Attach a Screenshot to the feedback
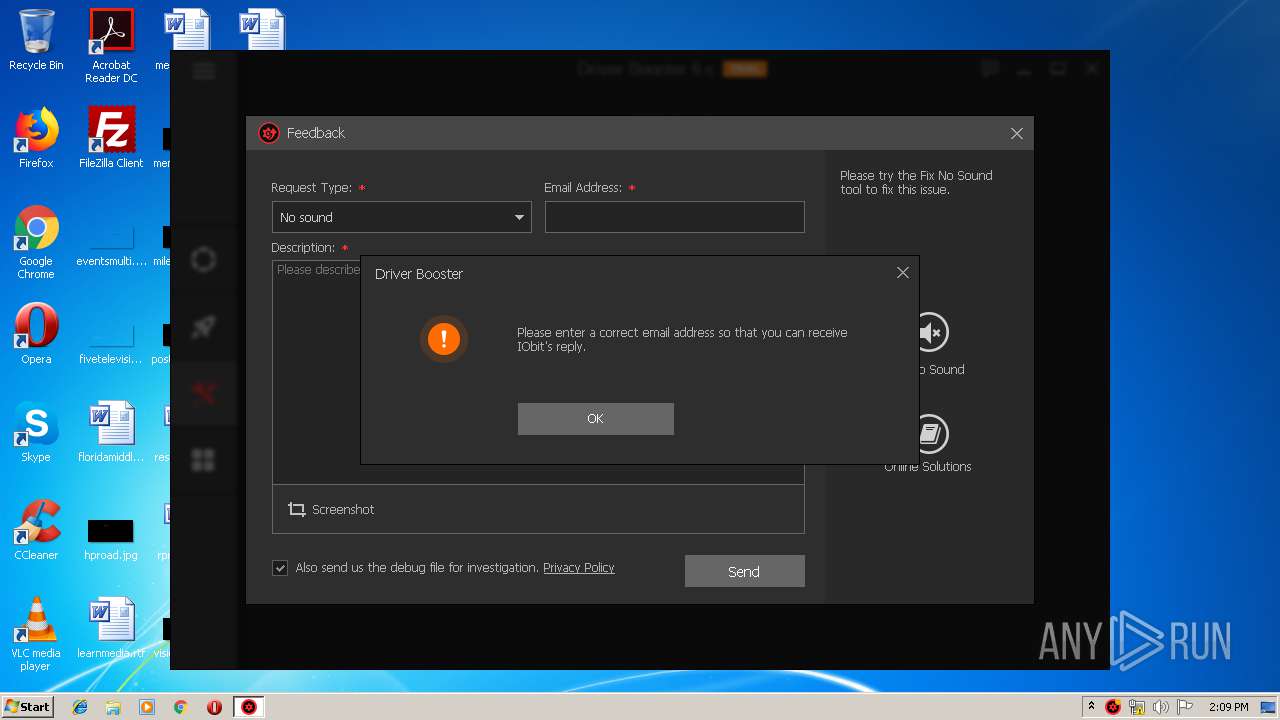1280x720 pixels. (331, 509)
